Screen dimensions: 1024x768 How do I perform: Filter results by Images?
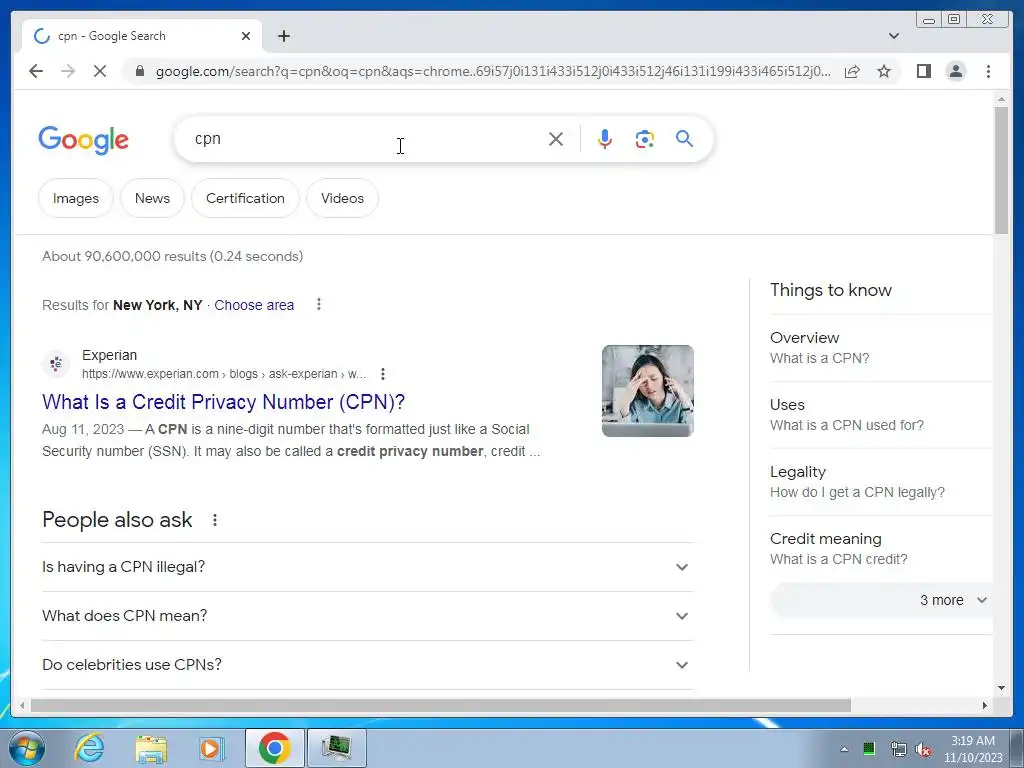pyautogui.click(x=76, y=198)
